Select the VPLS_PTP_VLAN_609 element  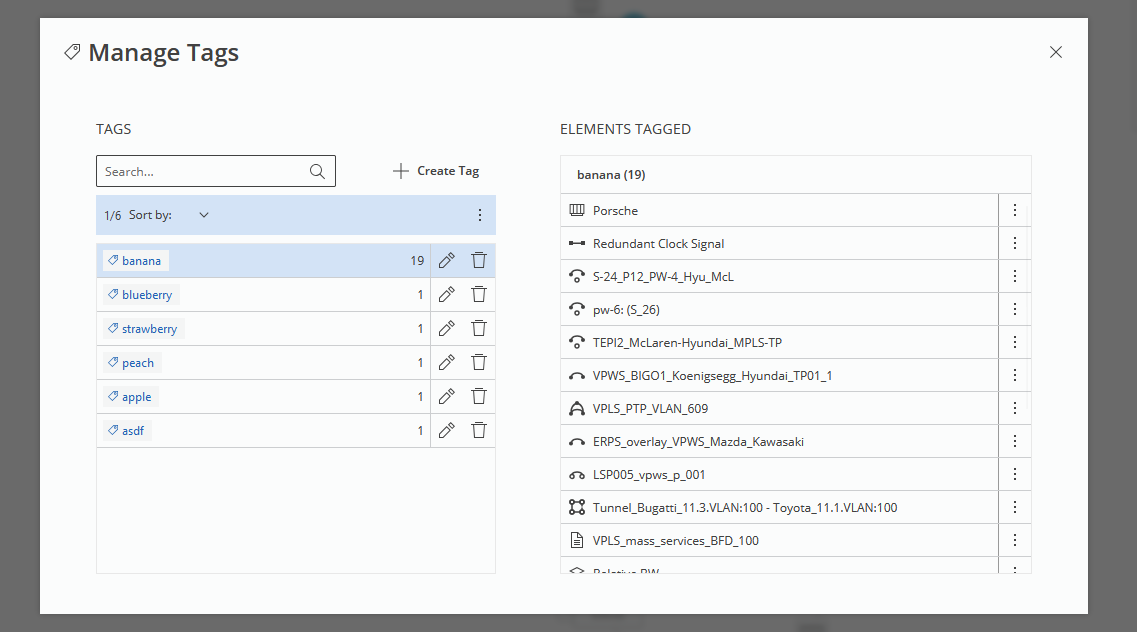tap(650, 409)
